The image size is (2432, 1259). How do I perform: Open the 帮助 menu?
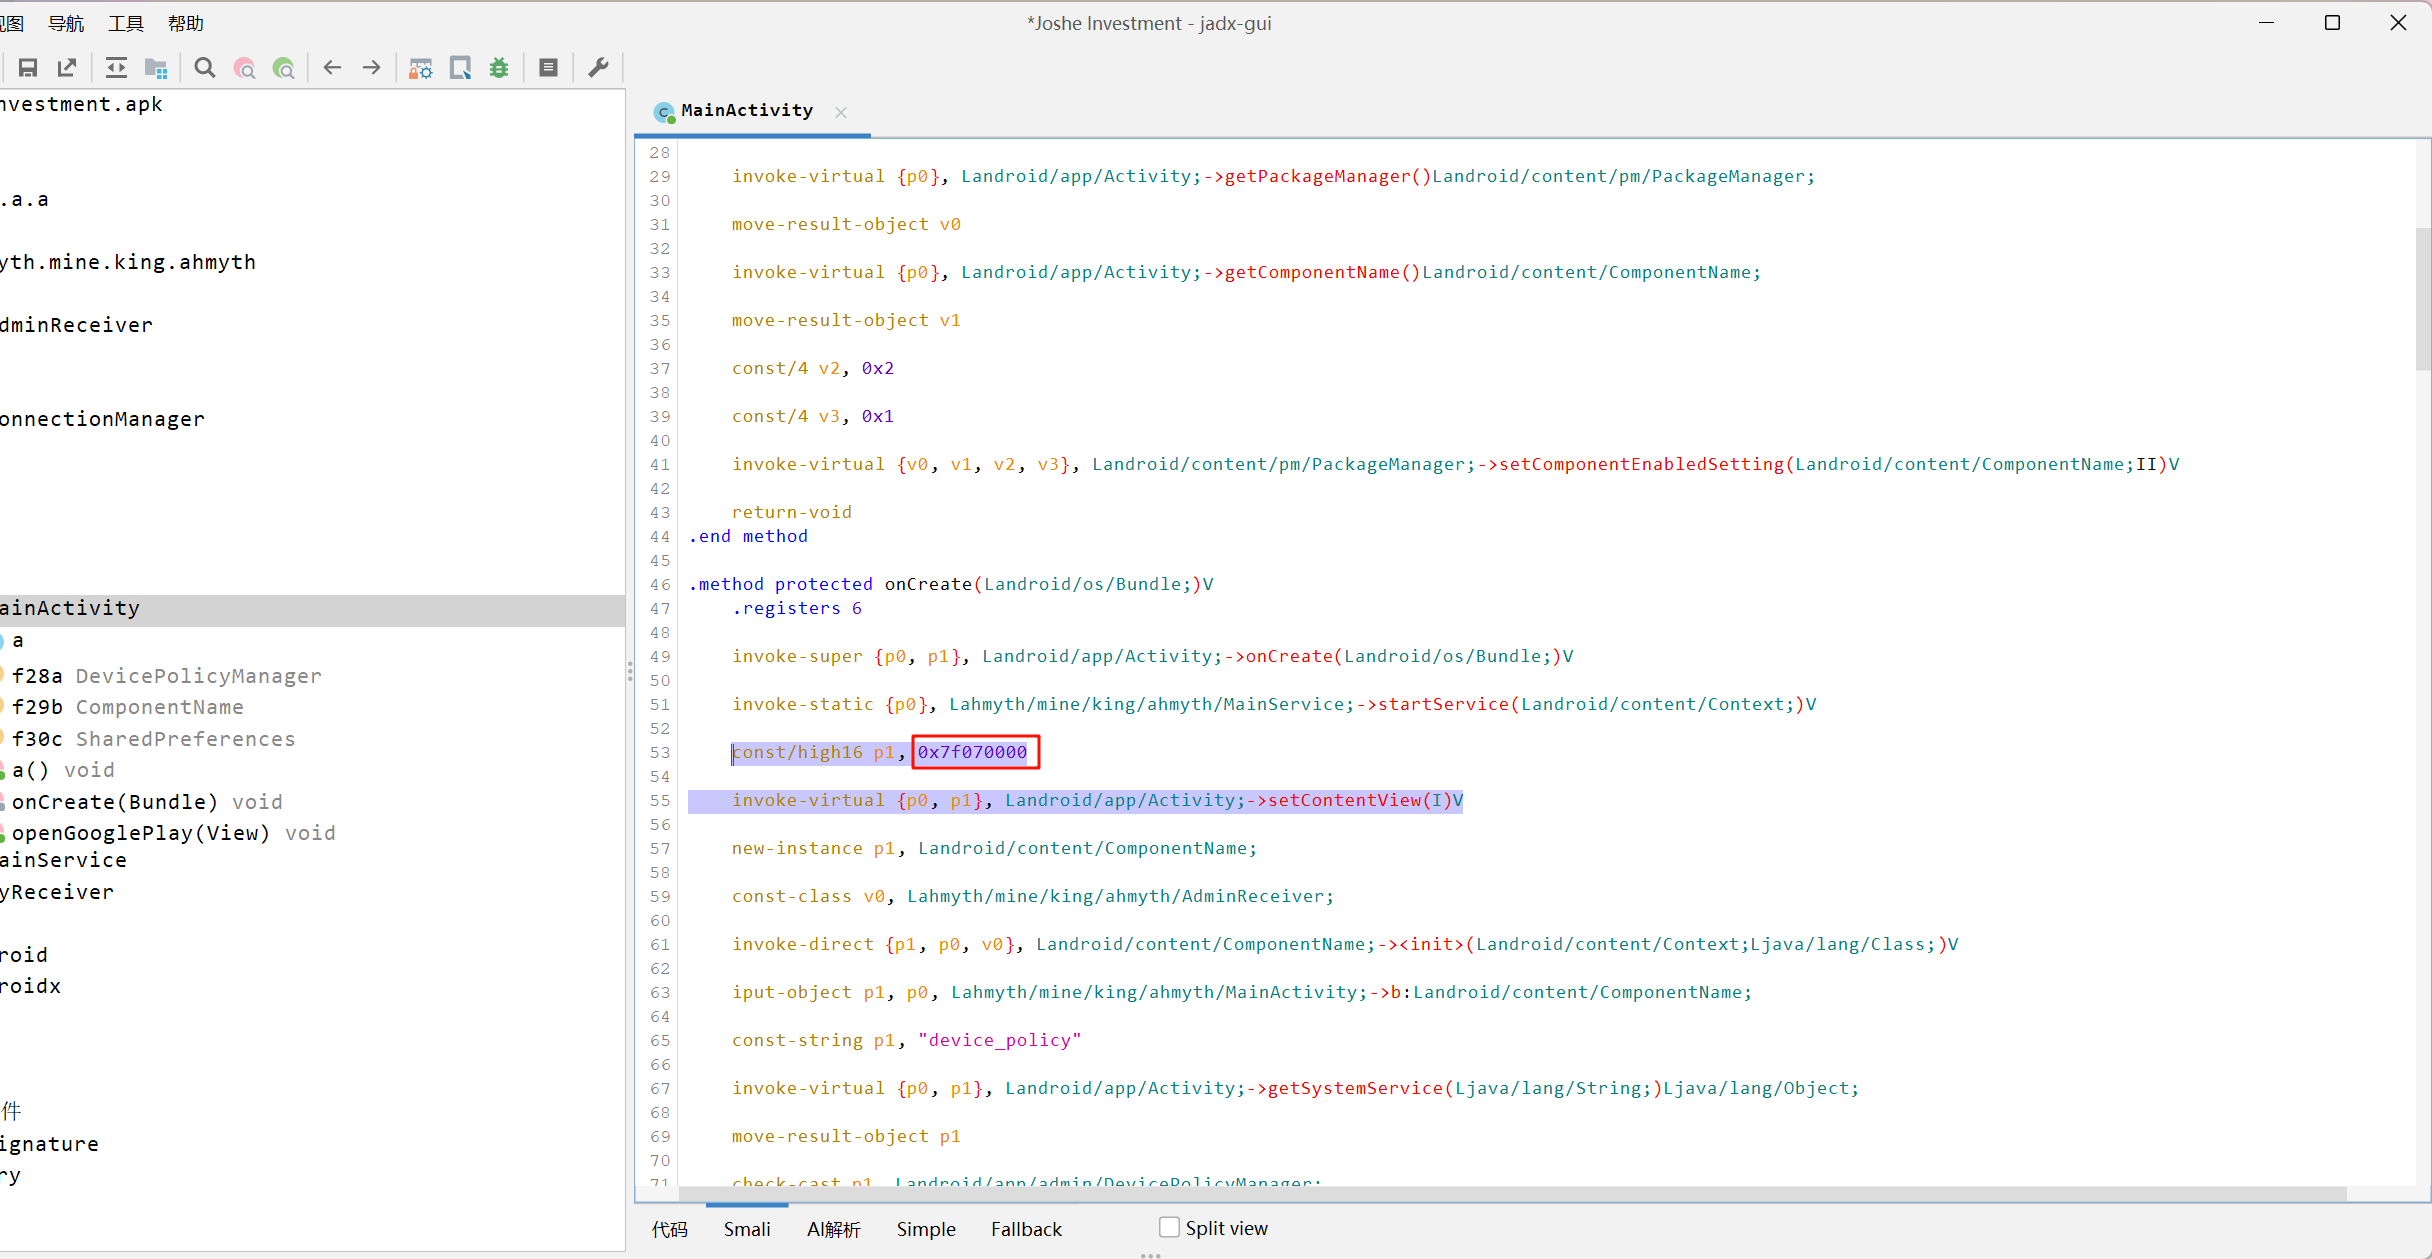[x=185, y=23]
